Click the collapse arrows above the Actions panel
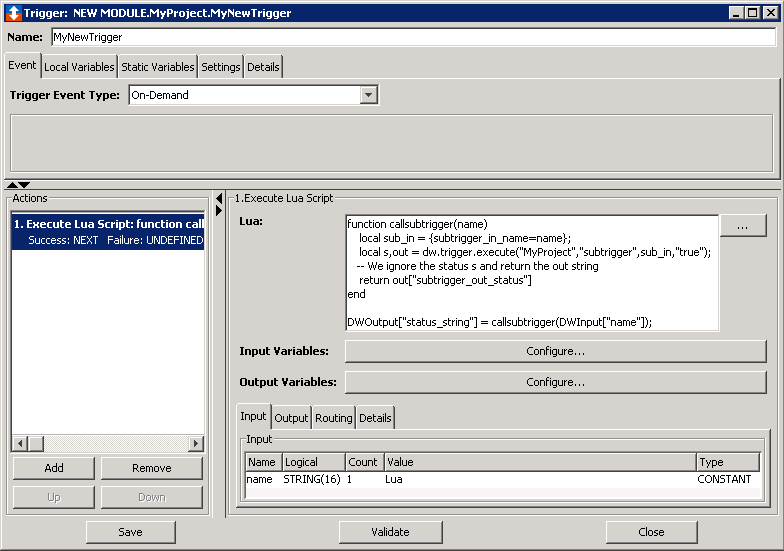This screenshot has width=784, height=551. pos(18,185)
